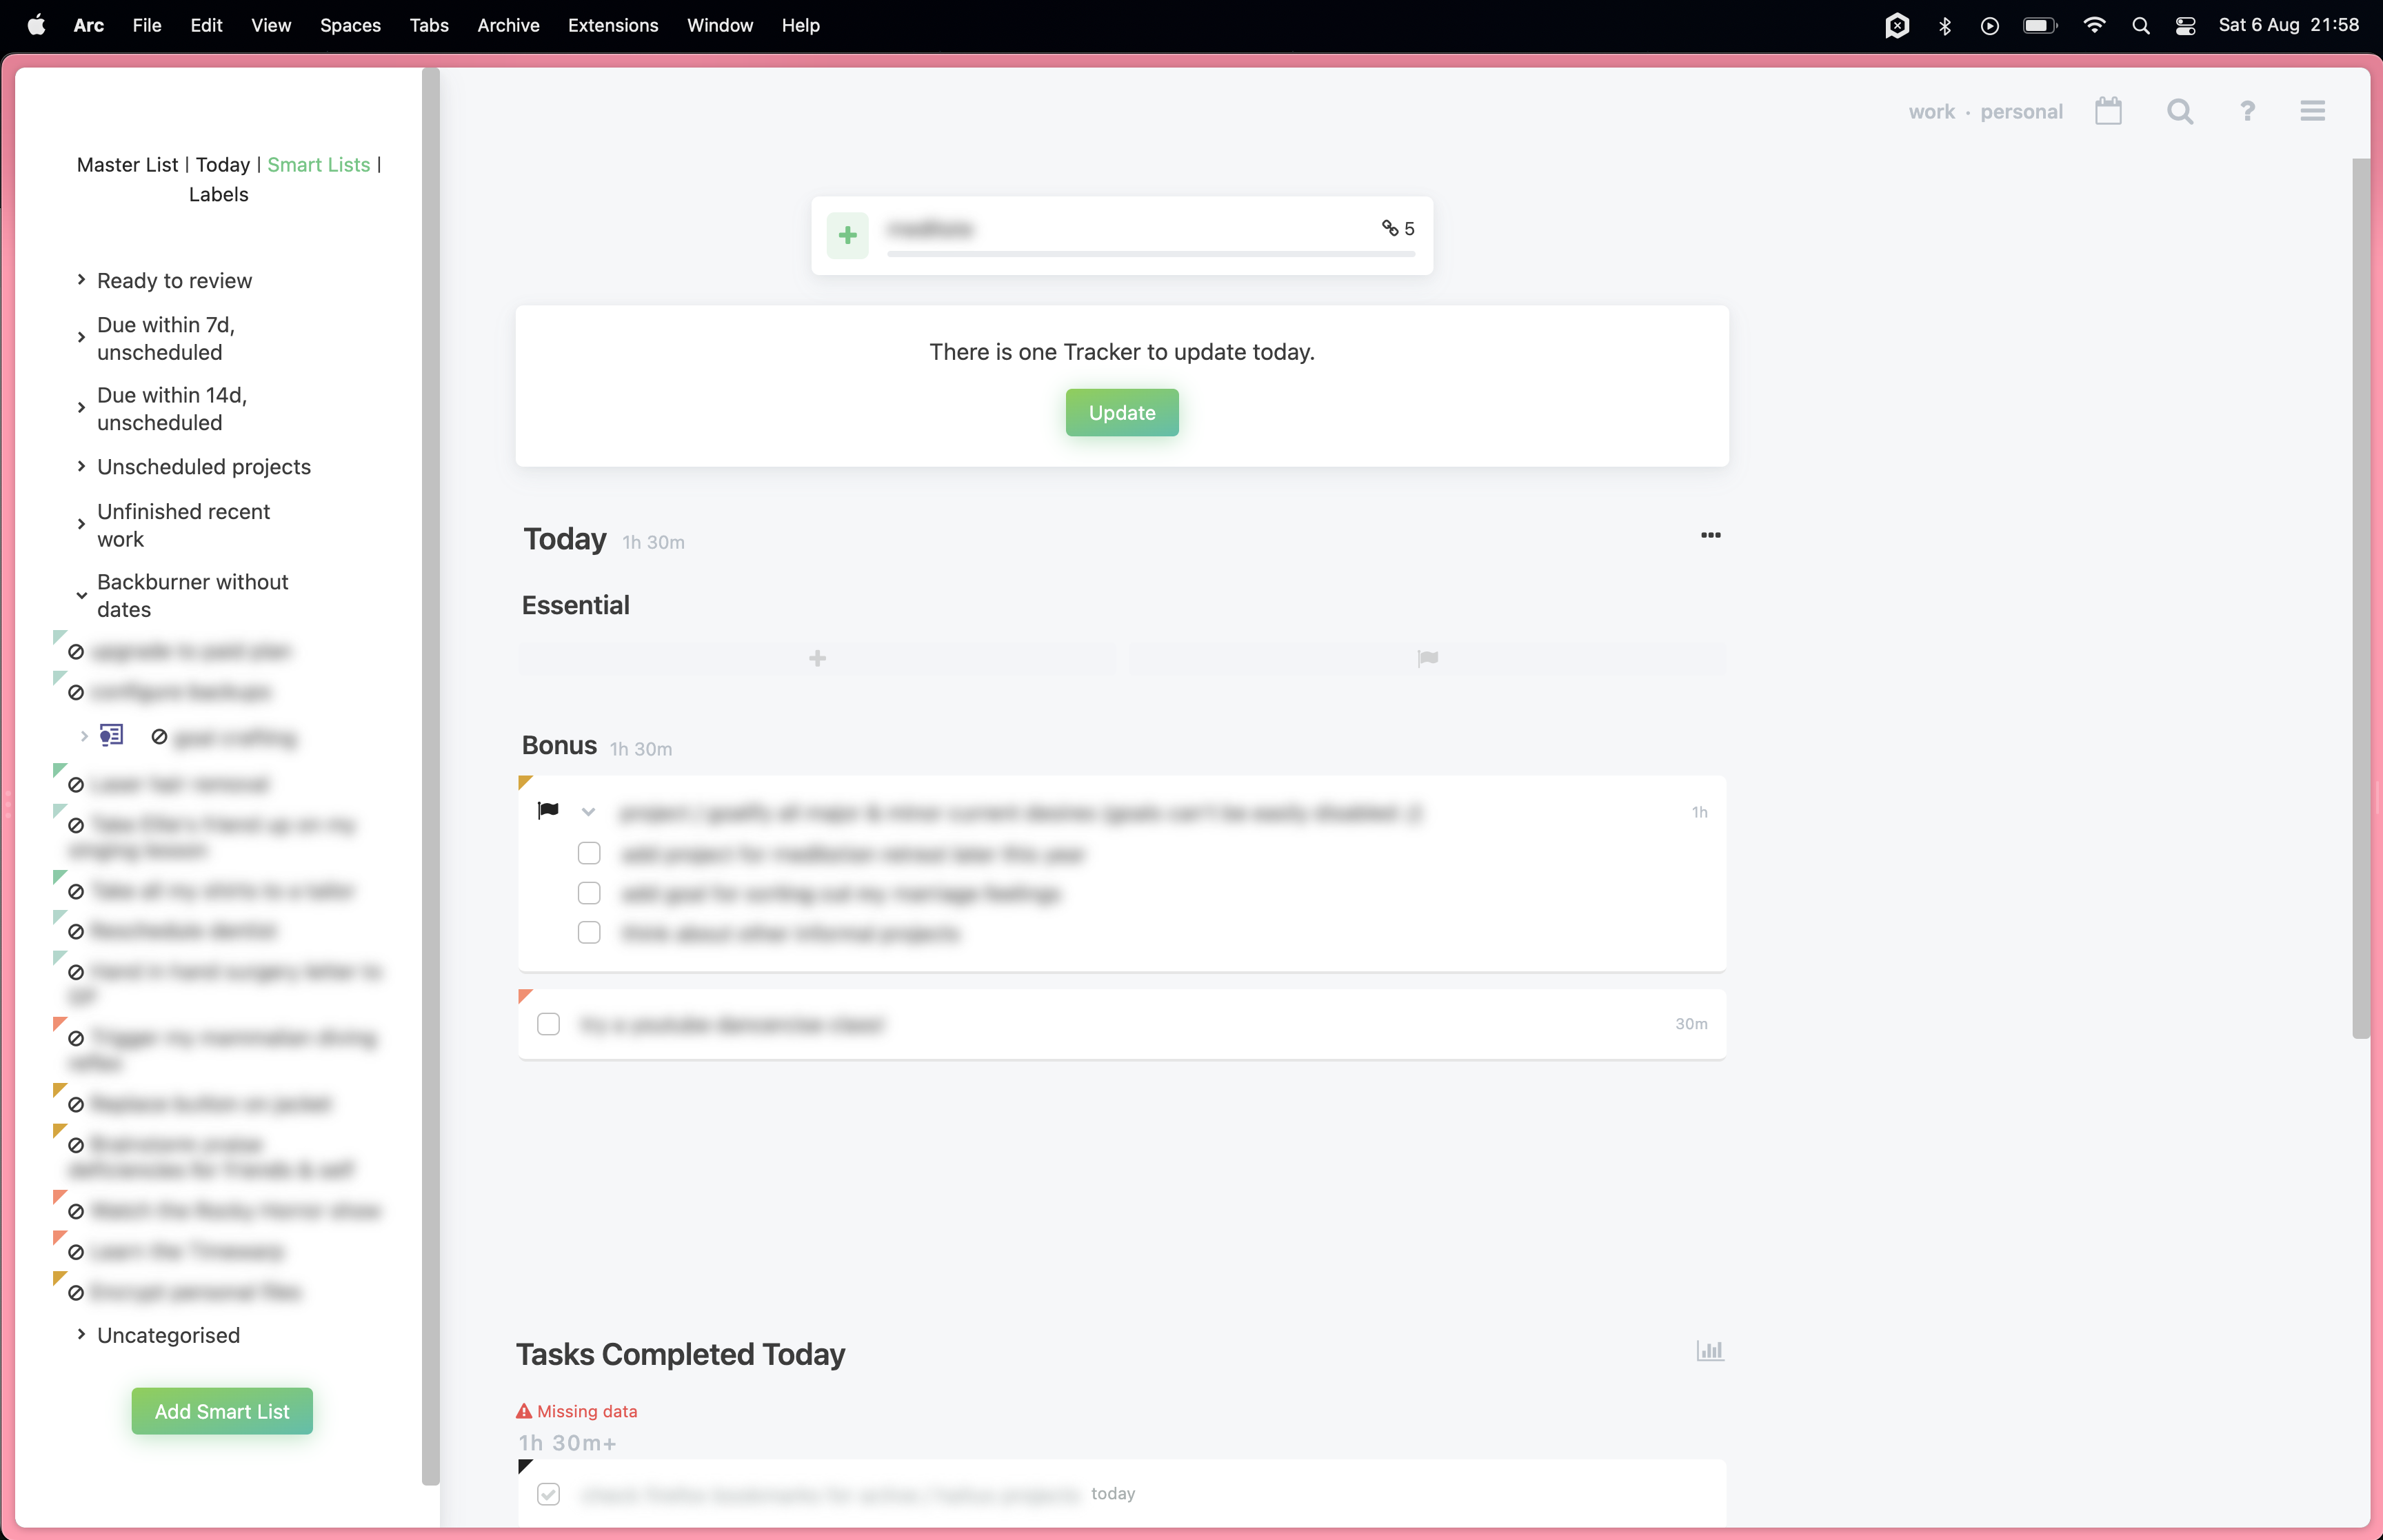Collapse the Bonus project subtasks chevron
The width and height of the screenshot is (2383, 1540).
click(588, 812)
